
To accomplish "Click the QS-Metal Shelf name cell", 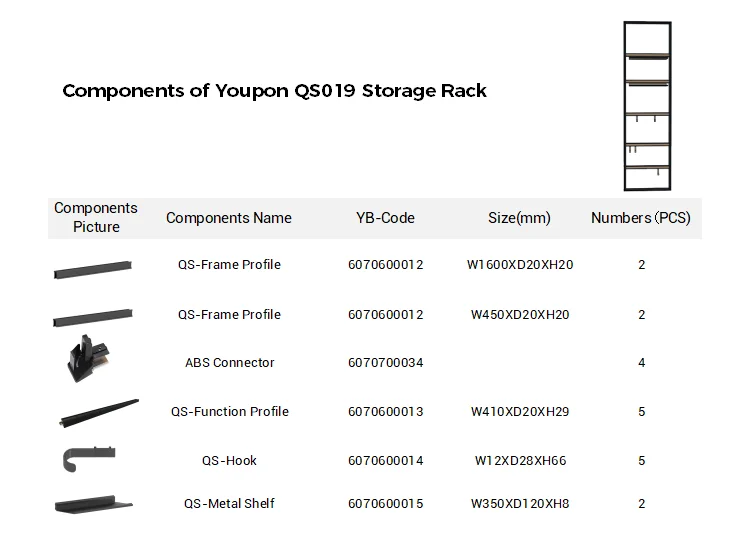I will pyautogui.click(x=229, y=503).
